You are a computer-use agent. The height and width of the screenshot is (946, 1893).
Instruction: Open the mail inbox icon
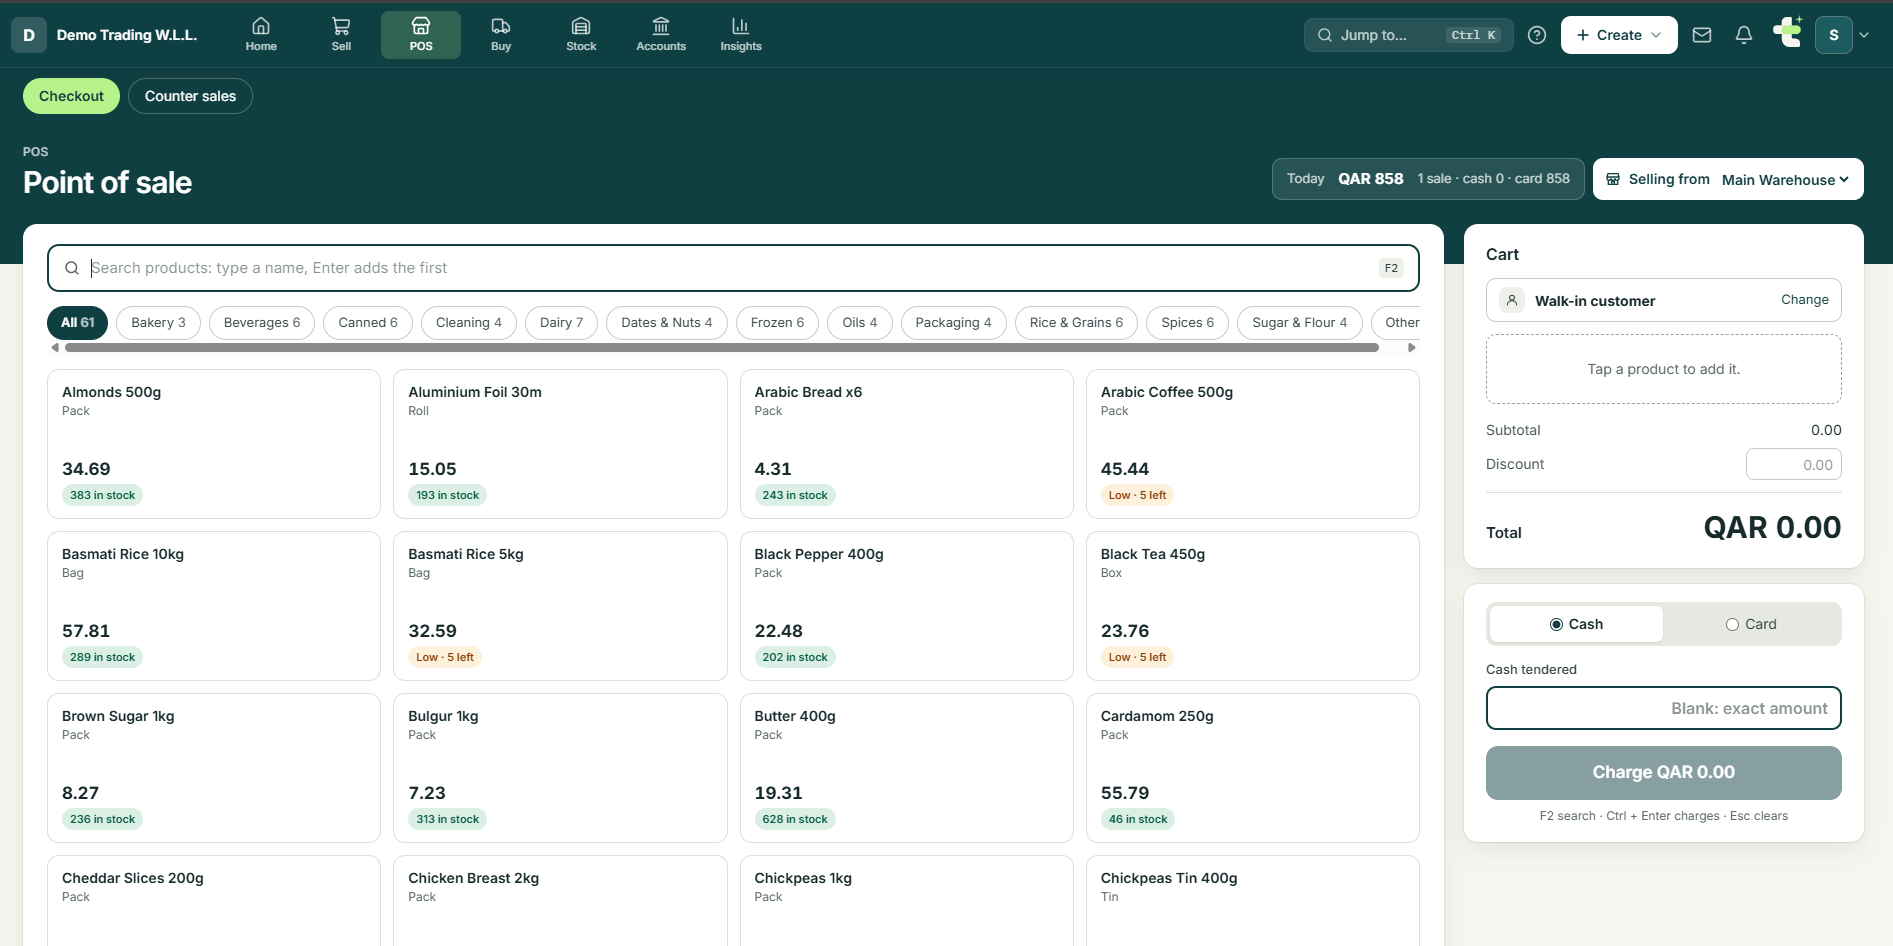coord(1702,35)
